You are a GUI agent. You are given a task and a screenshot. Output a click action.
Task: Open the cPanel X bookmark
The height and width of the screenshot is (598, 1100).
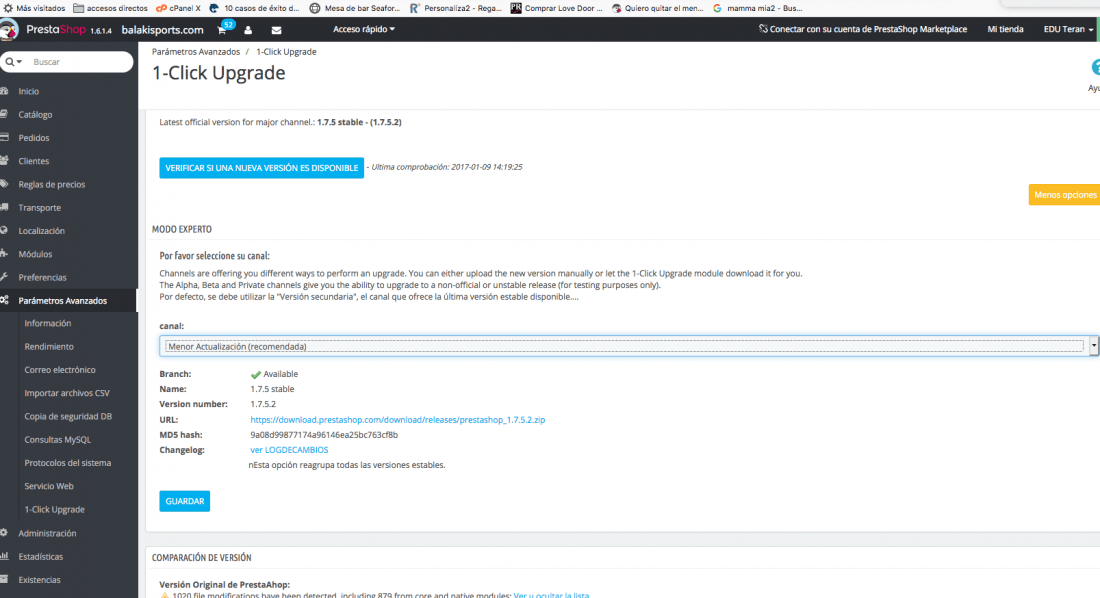[178, 8]
